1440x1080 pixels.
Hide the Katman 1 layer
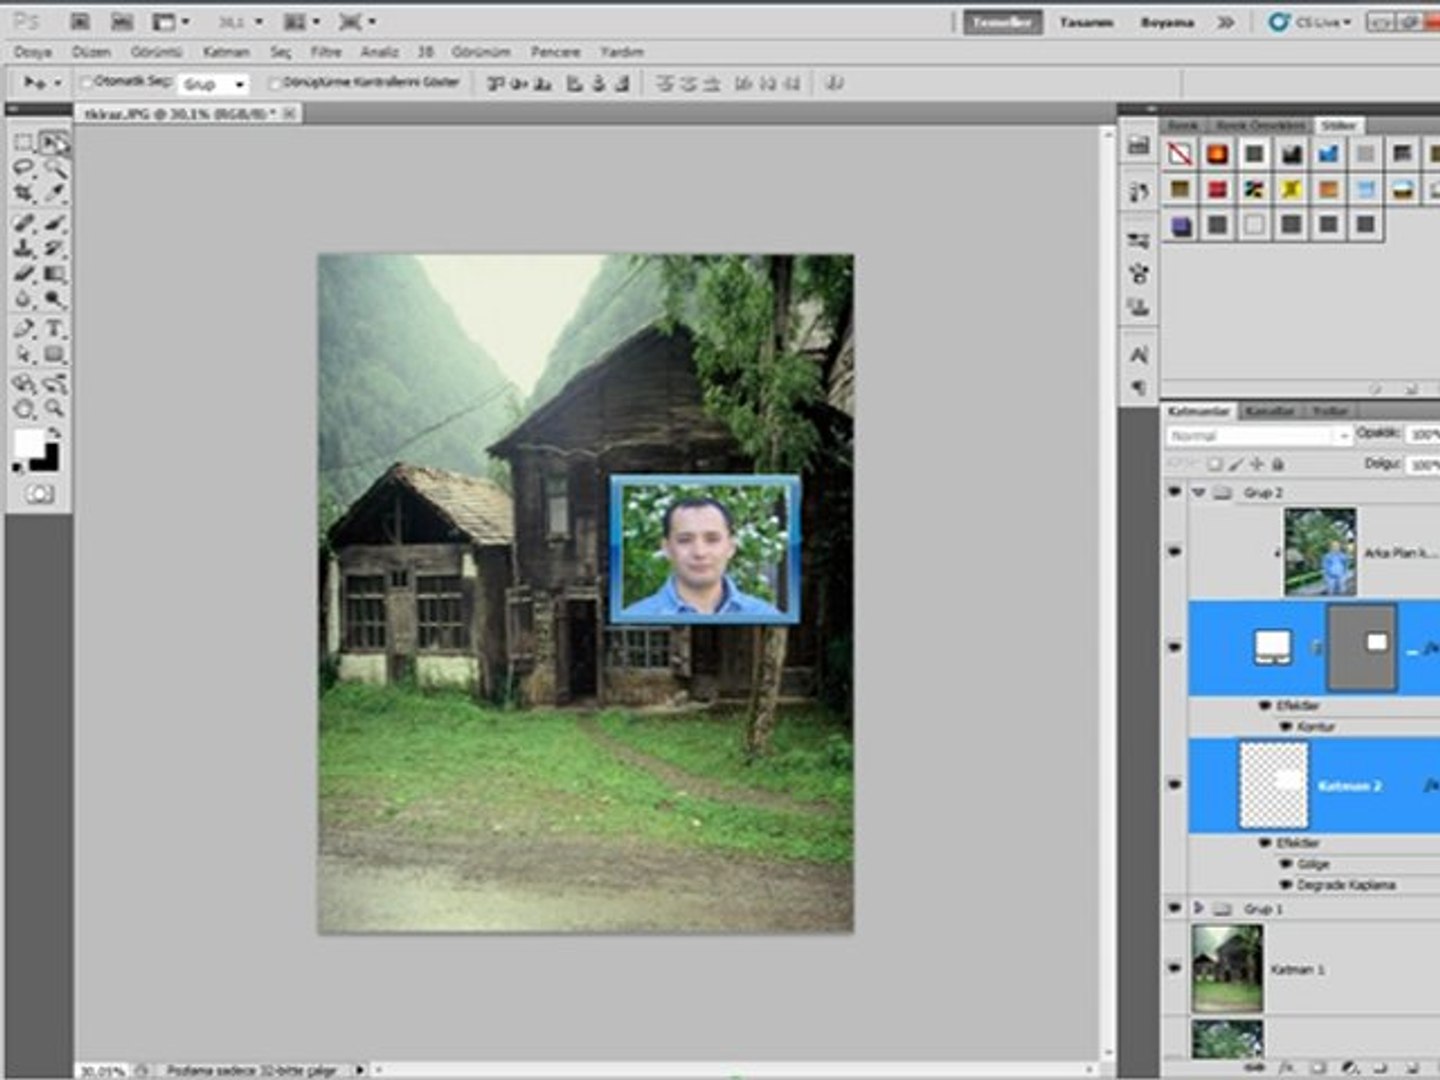point(1175,968)
